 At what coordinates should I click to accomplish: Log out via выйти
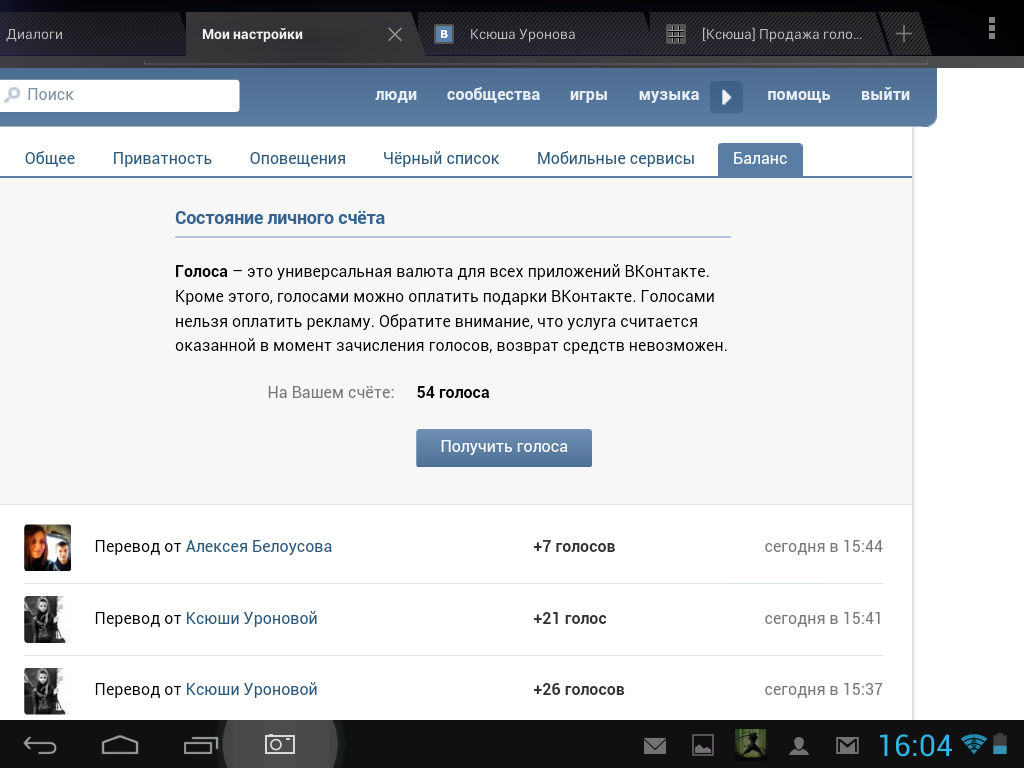(x=886, y=95)
